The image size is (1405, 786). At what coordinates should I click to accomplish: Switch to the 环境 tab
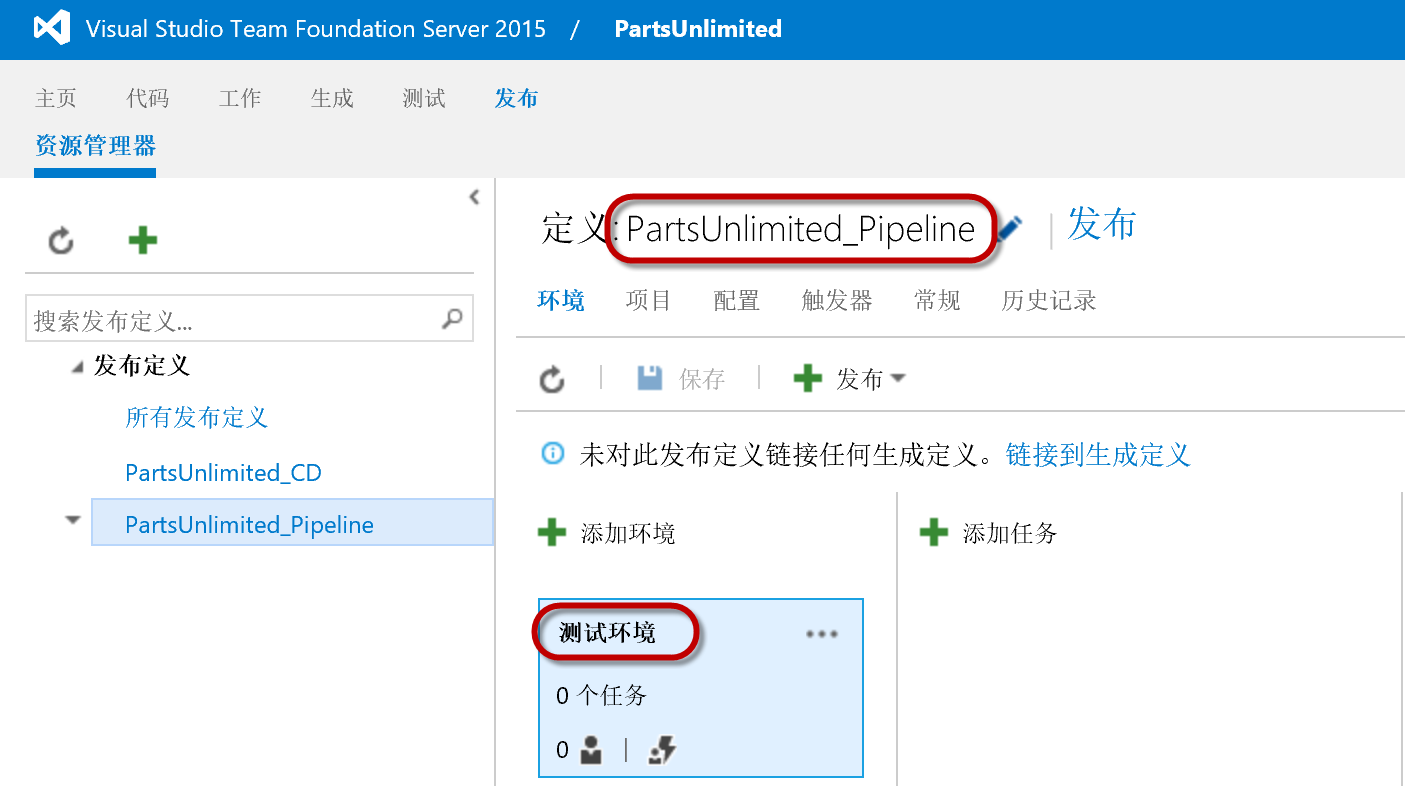click(561, 300)
